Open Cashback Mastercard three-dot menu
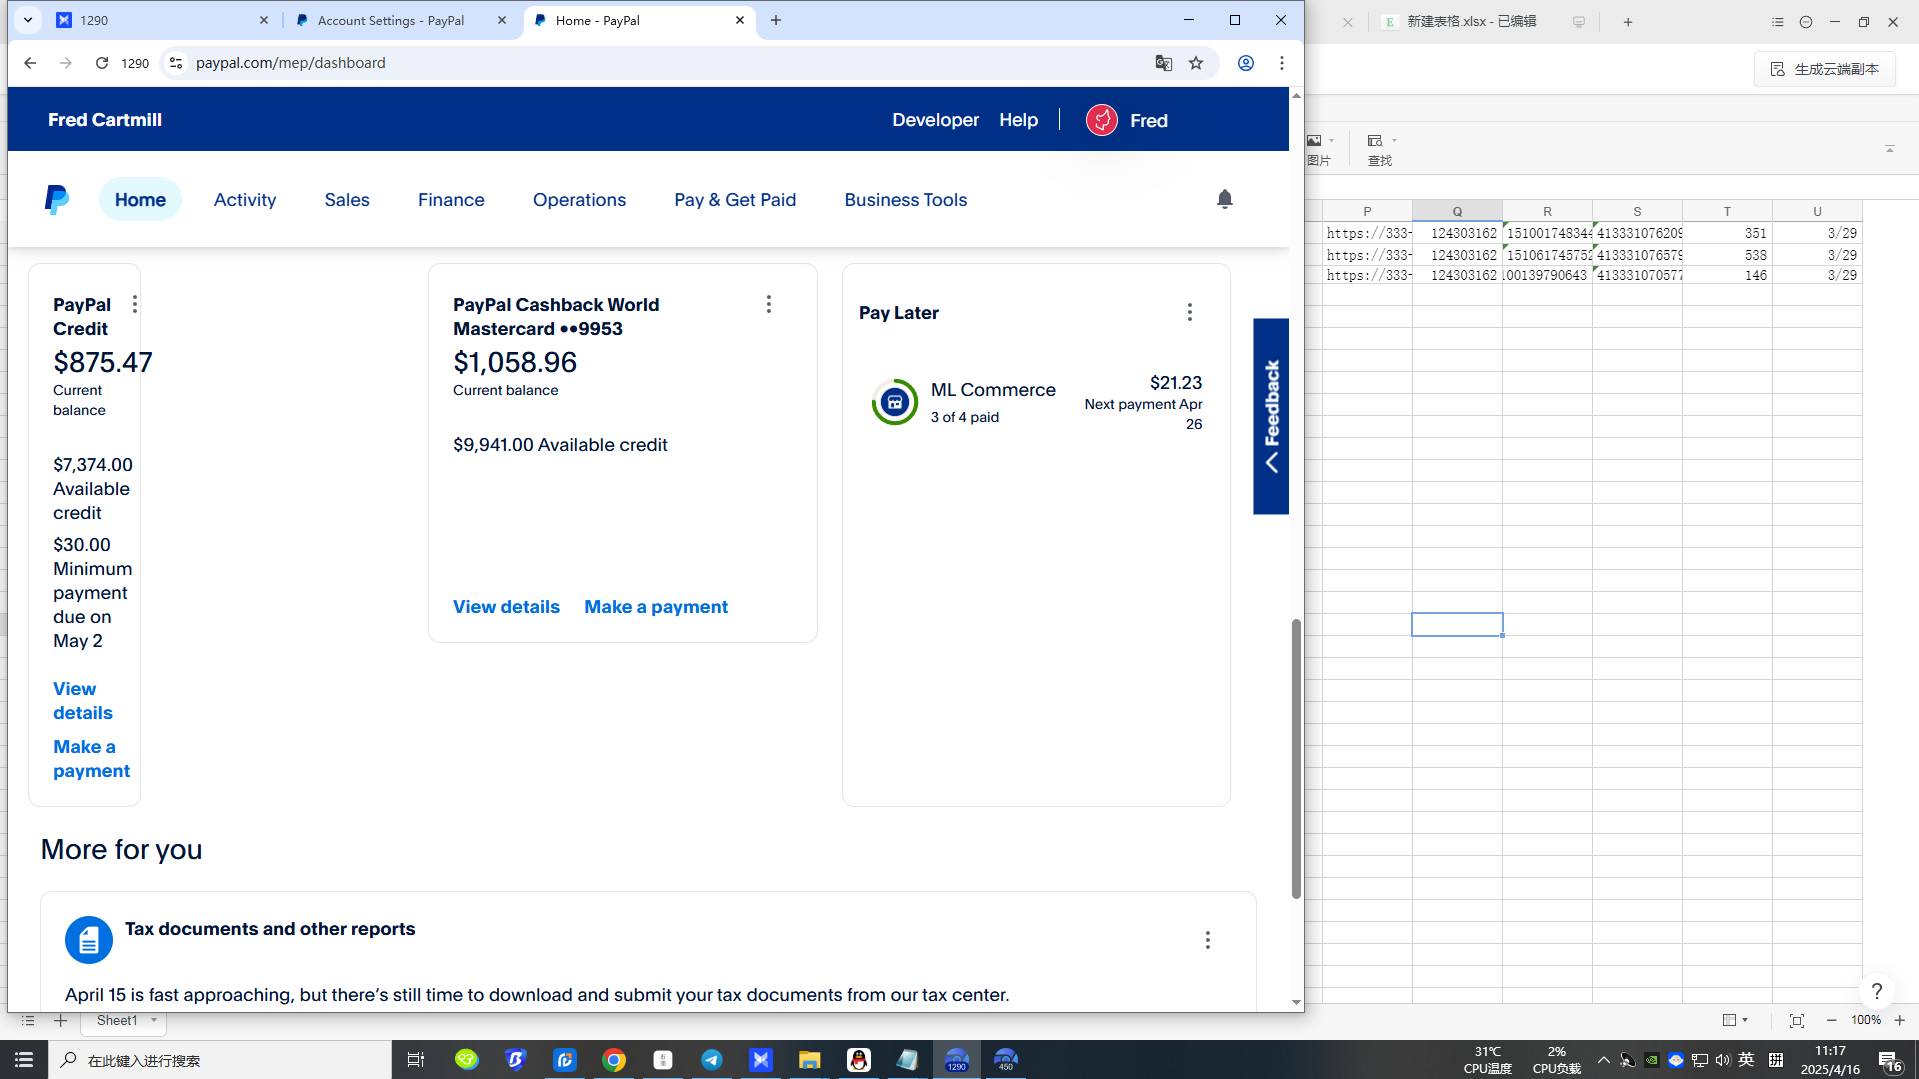The image size is (1919, 1079). pos(768,304)
